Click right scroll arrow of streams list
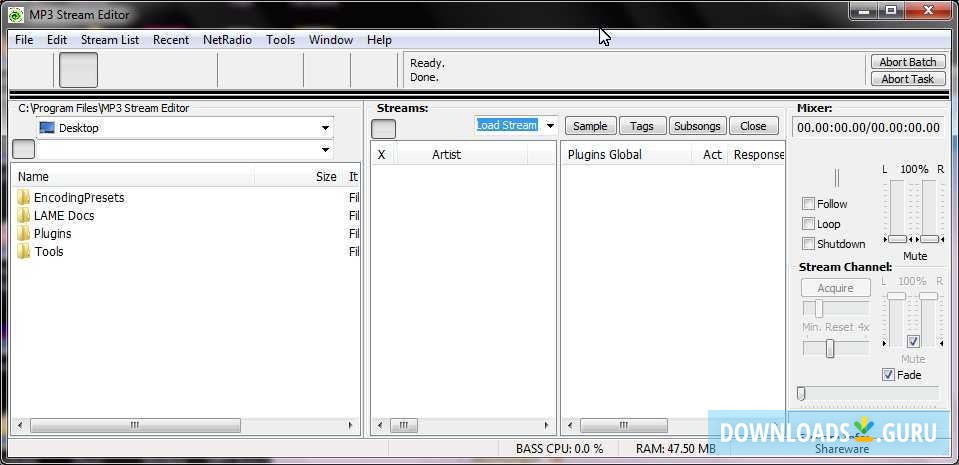 [x=547, y=425]
